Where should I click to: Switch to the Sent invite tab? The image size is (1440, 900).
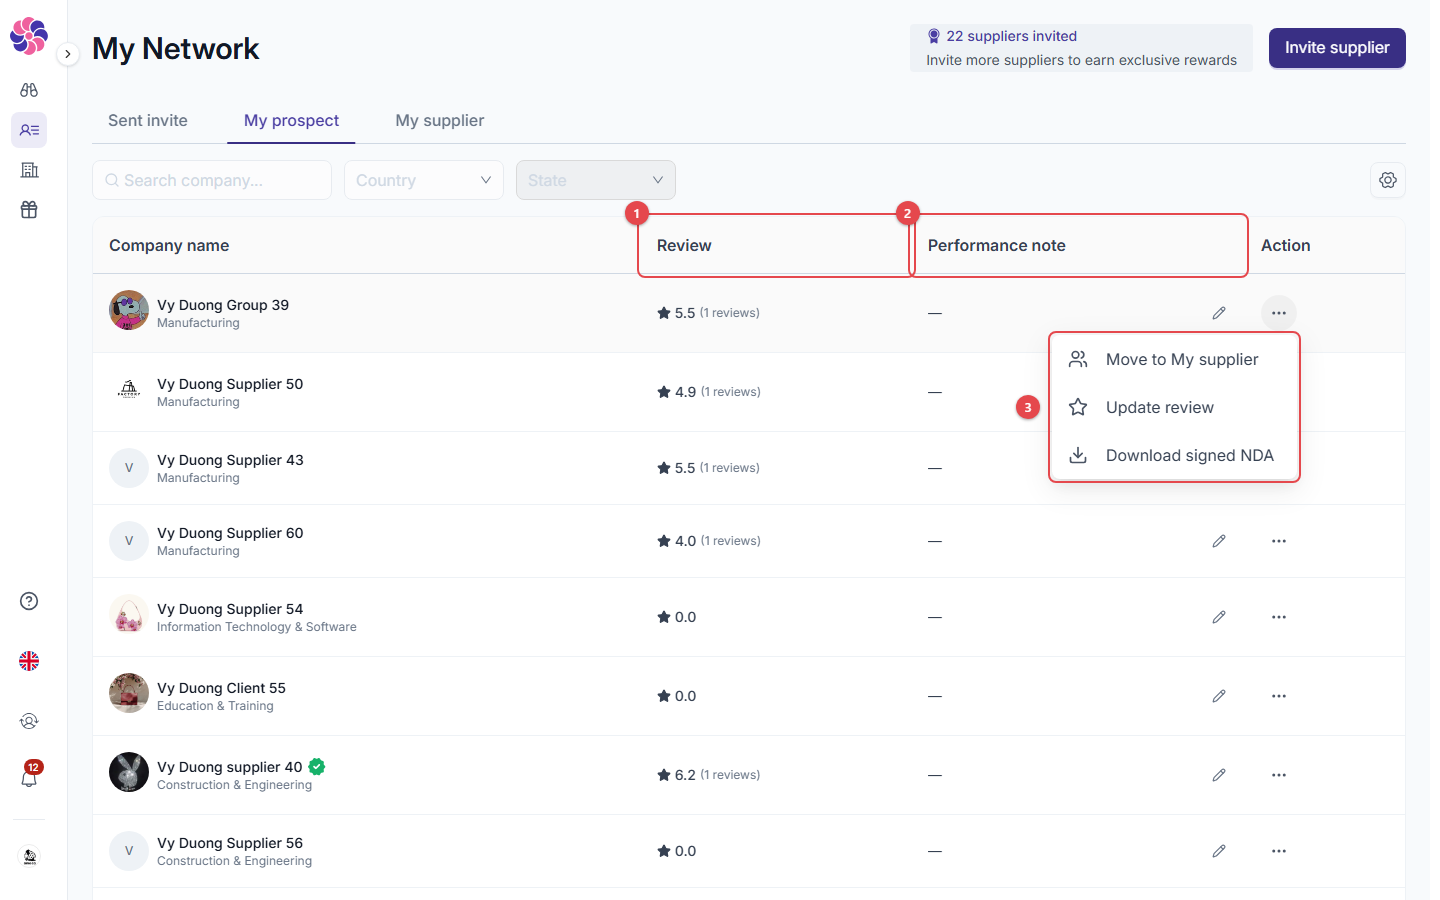point(148,120)
